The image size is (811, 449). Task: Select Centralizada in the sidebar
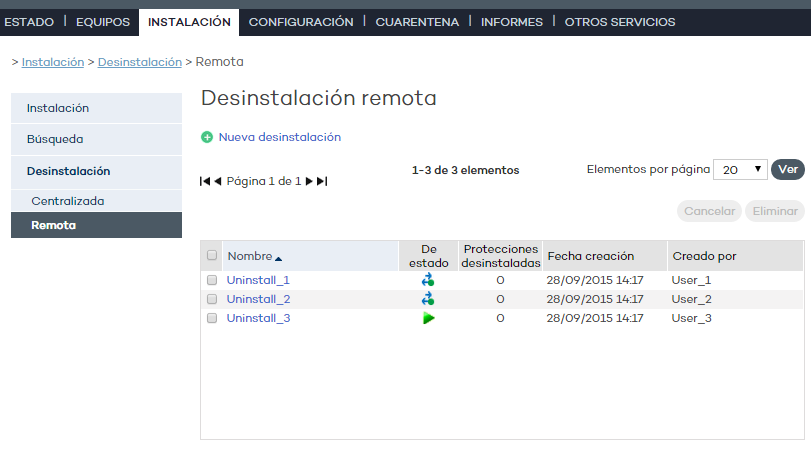point(96,201)
